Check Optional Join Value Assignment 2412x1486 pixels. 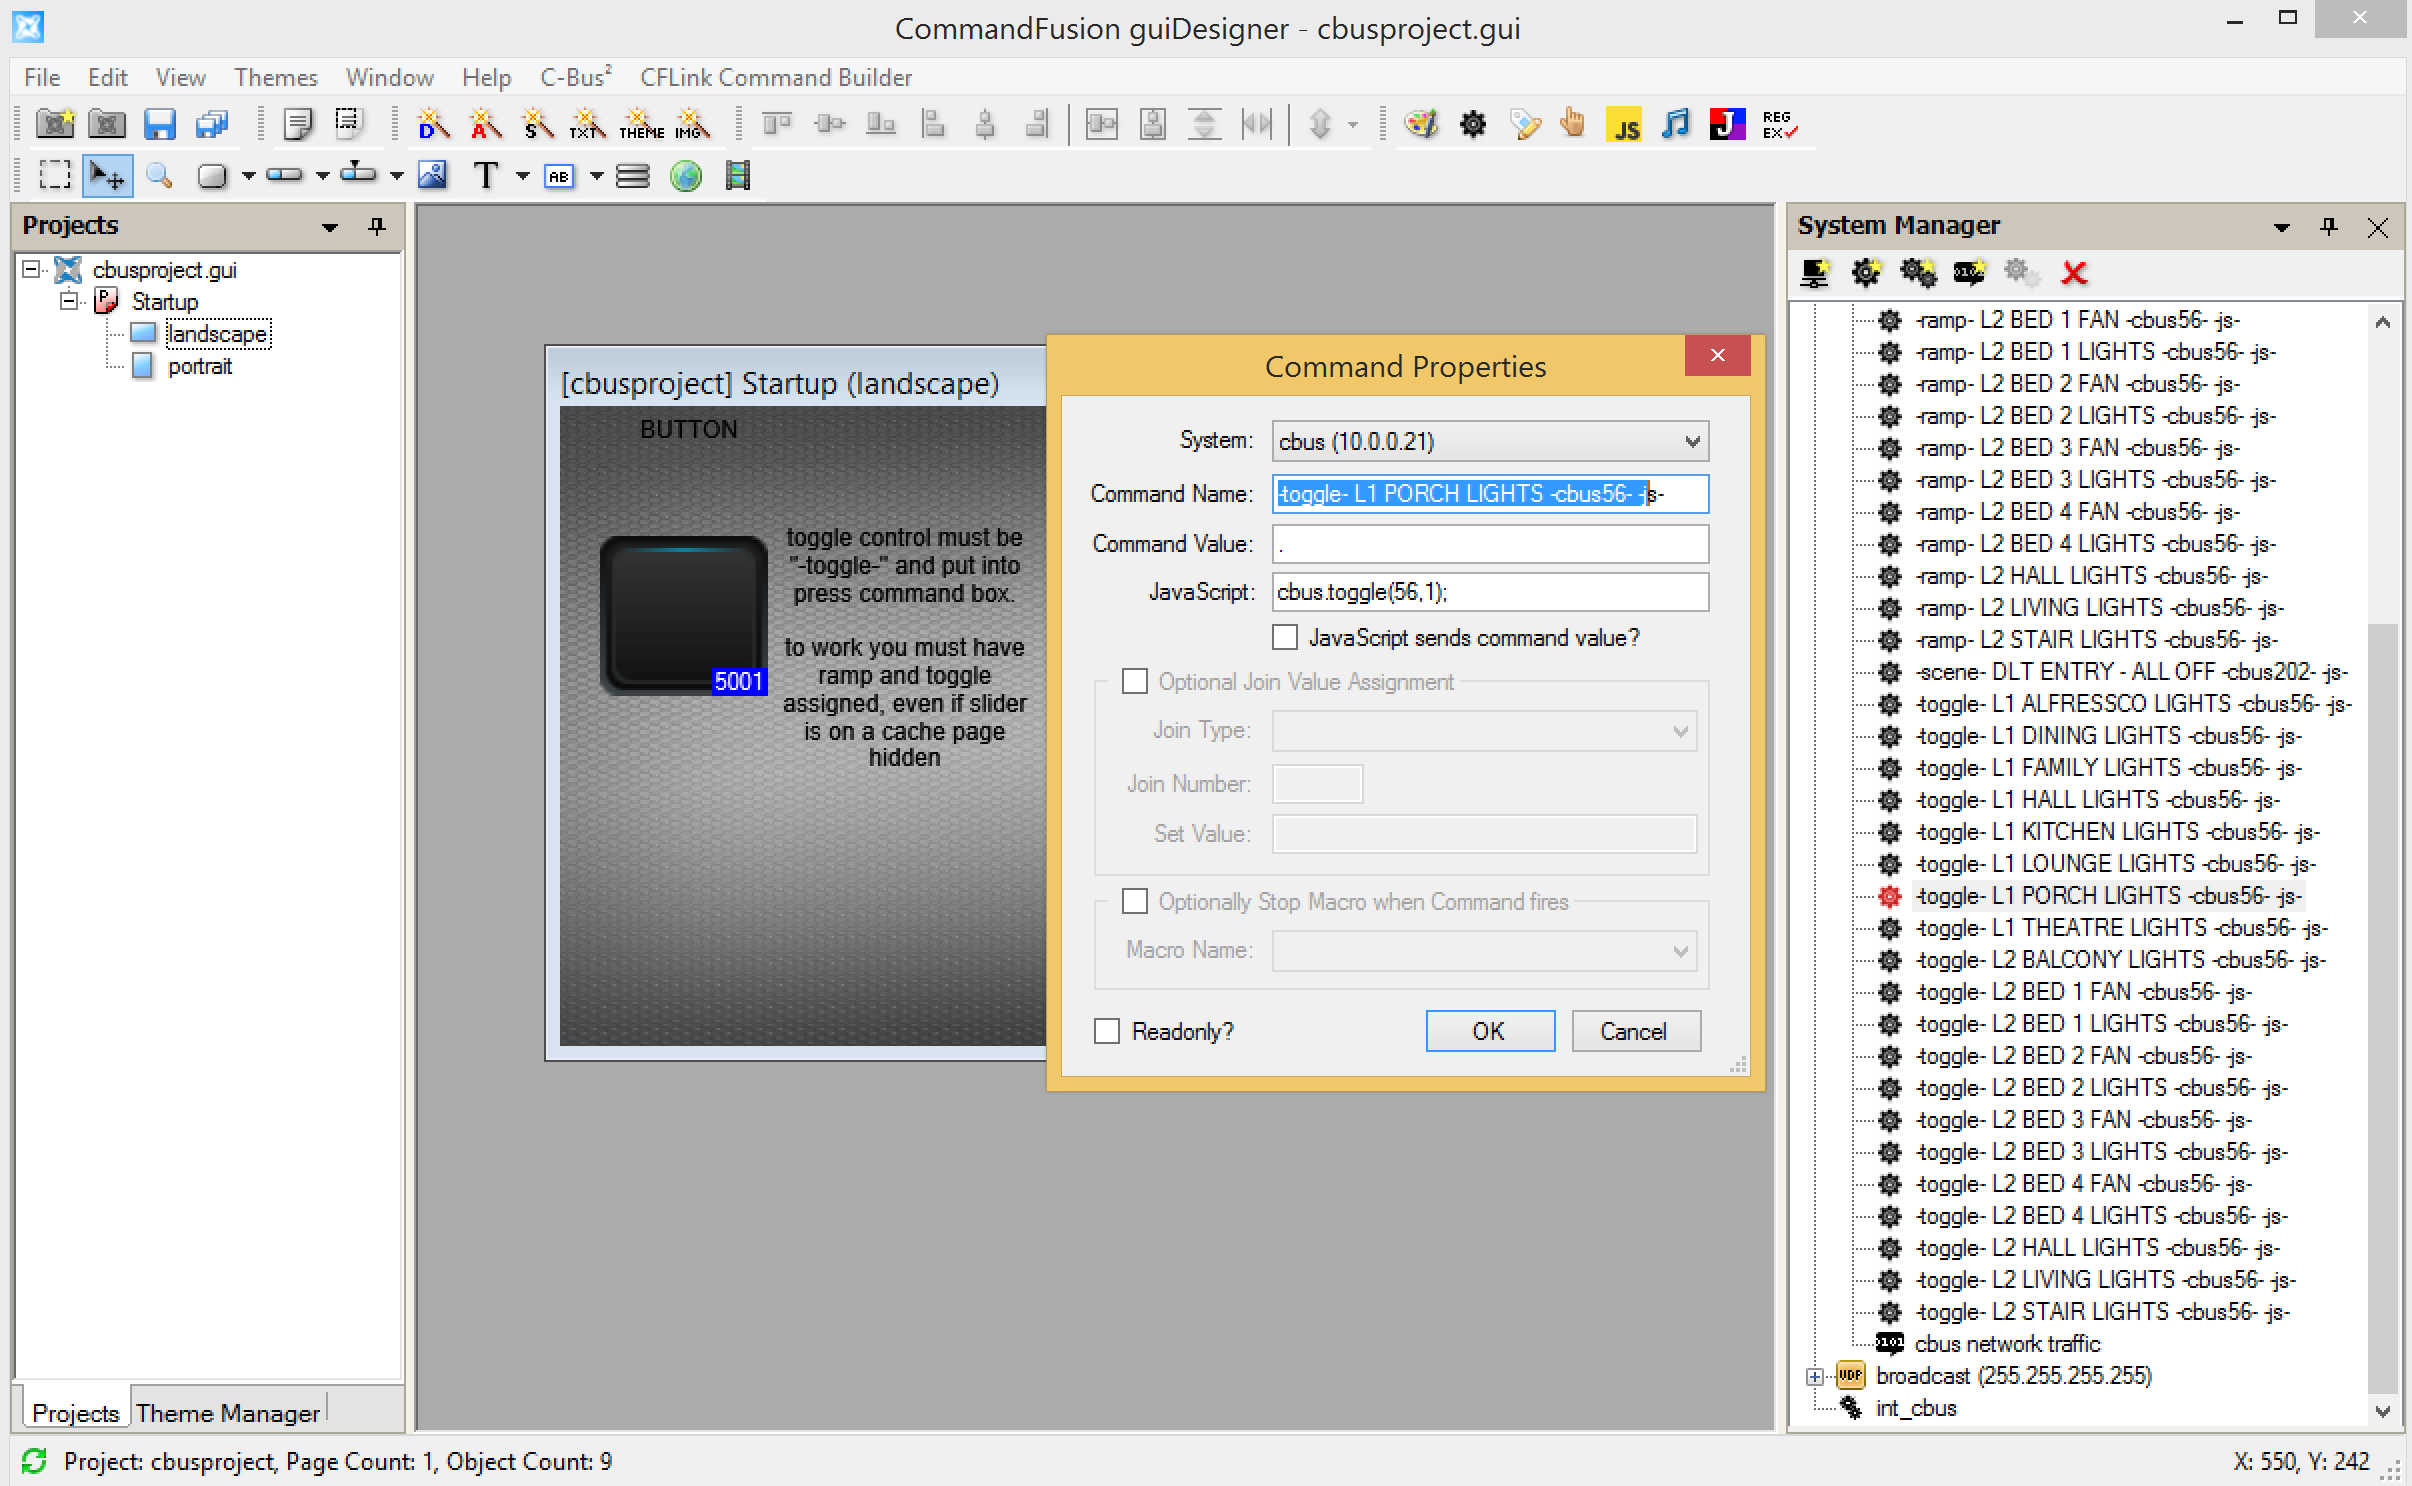coord(1135,681)
